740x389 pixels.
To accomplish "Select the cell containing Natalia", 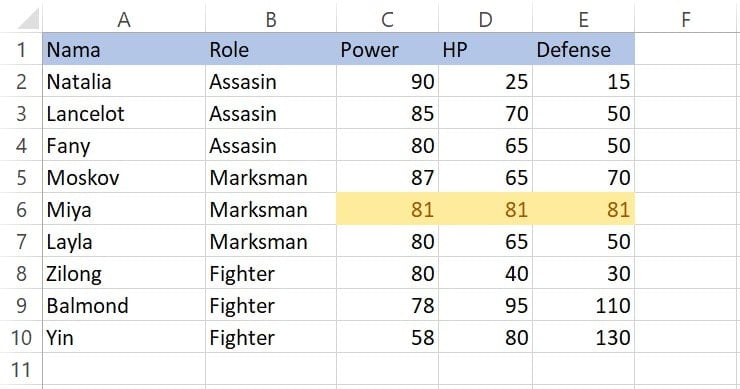I will (x=124, y=81).
